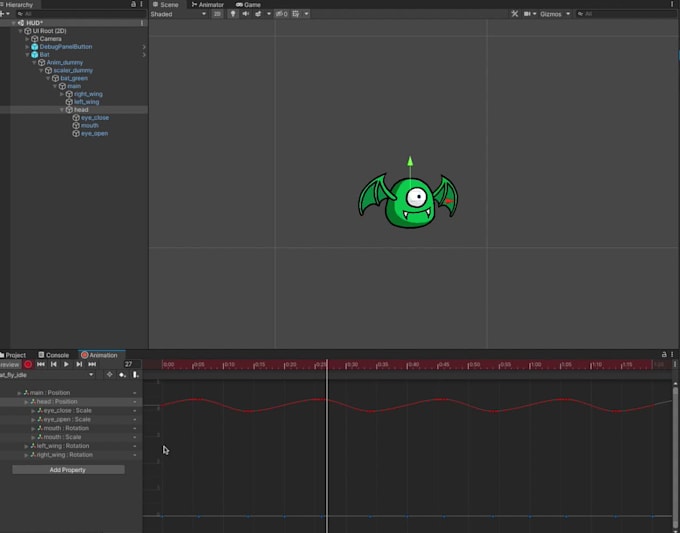This screenshot has width=680, height=533.
Task: Click the component editor tools icon
Action: point(515,14)
